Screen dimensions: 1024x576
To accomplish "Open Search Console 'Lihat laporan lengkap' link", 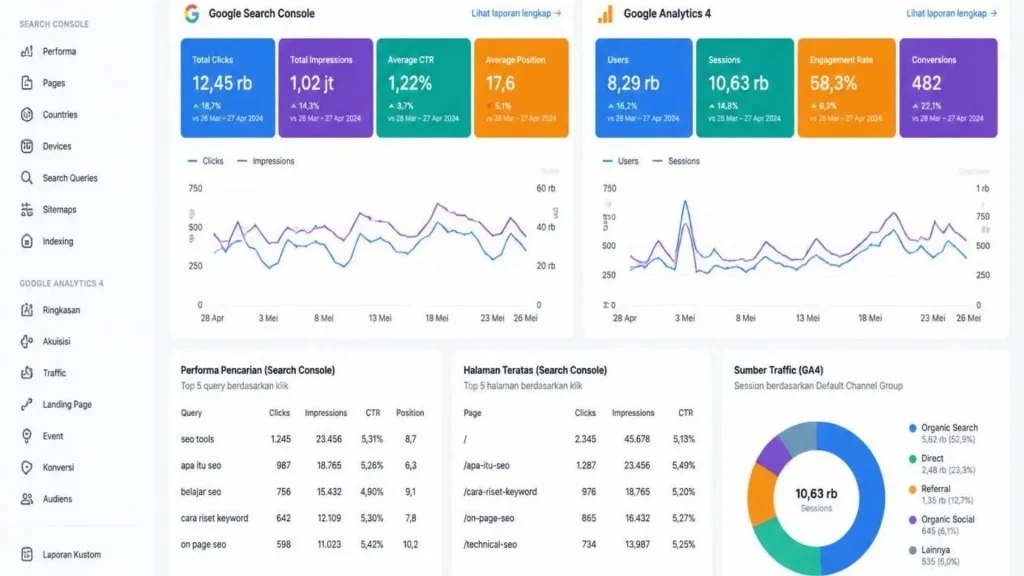I will click(x=516, y=13).
